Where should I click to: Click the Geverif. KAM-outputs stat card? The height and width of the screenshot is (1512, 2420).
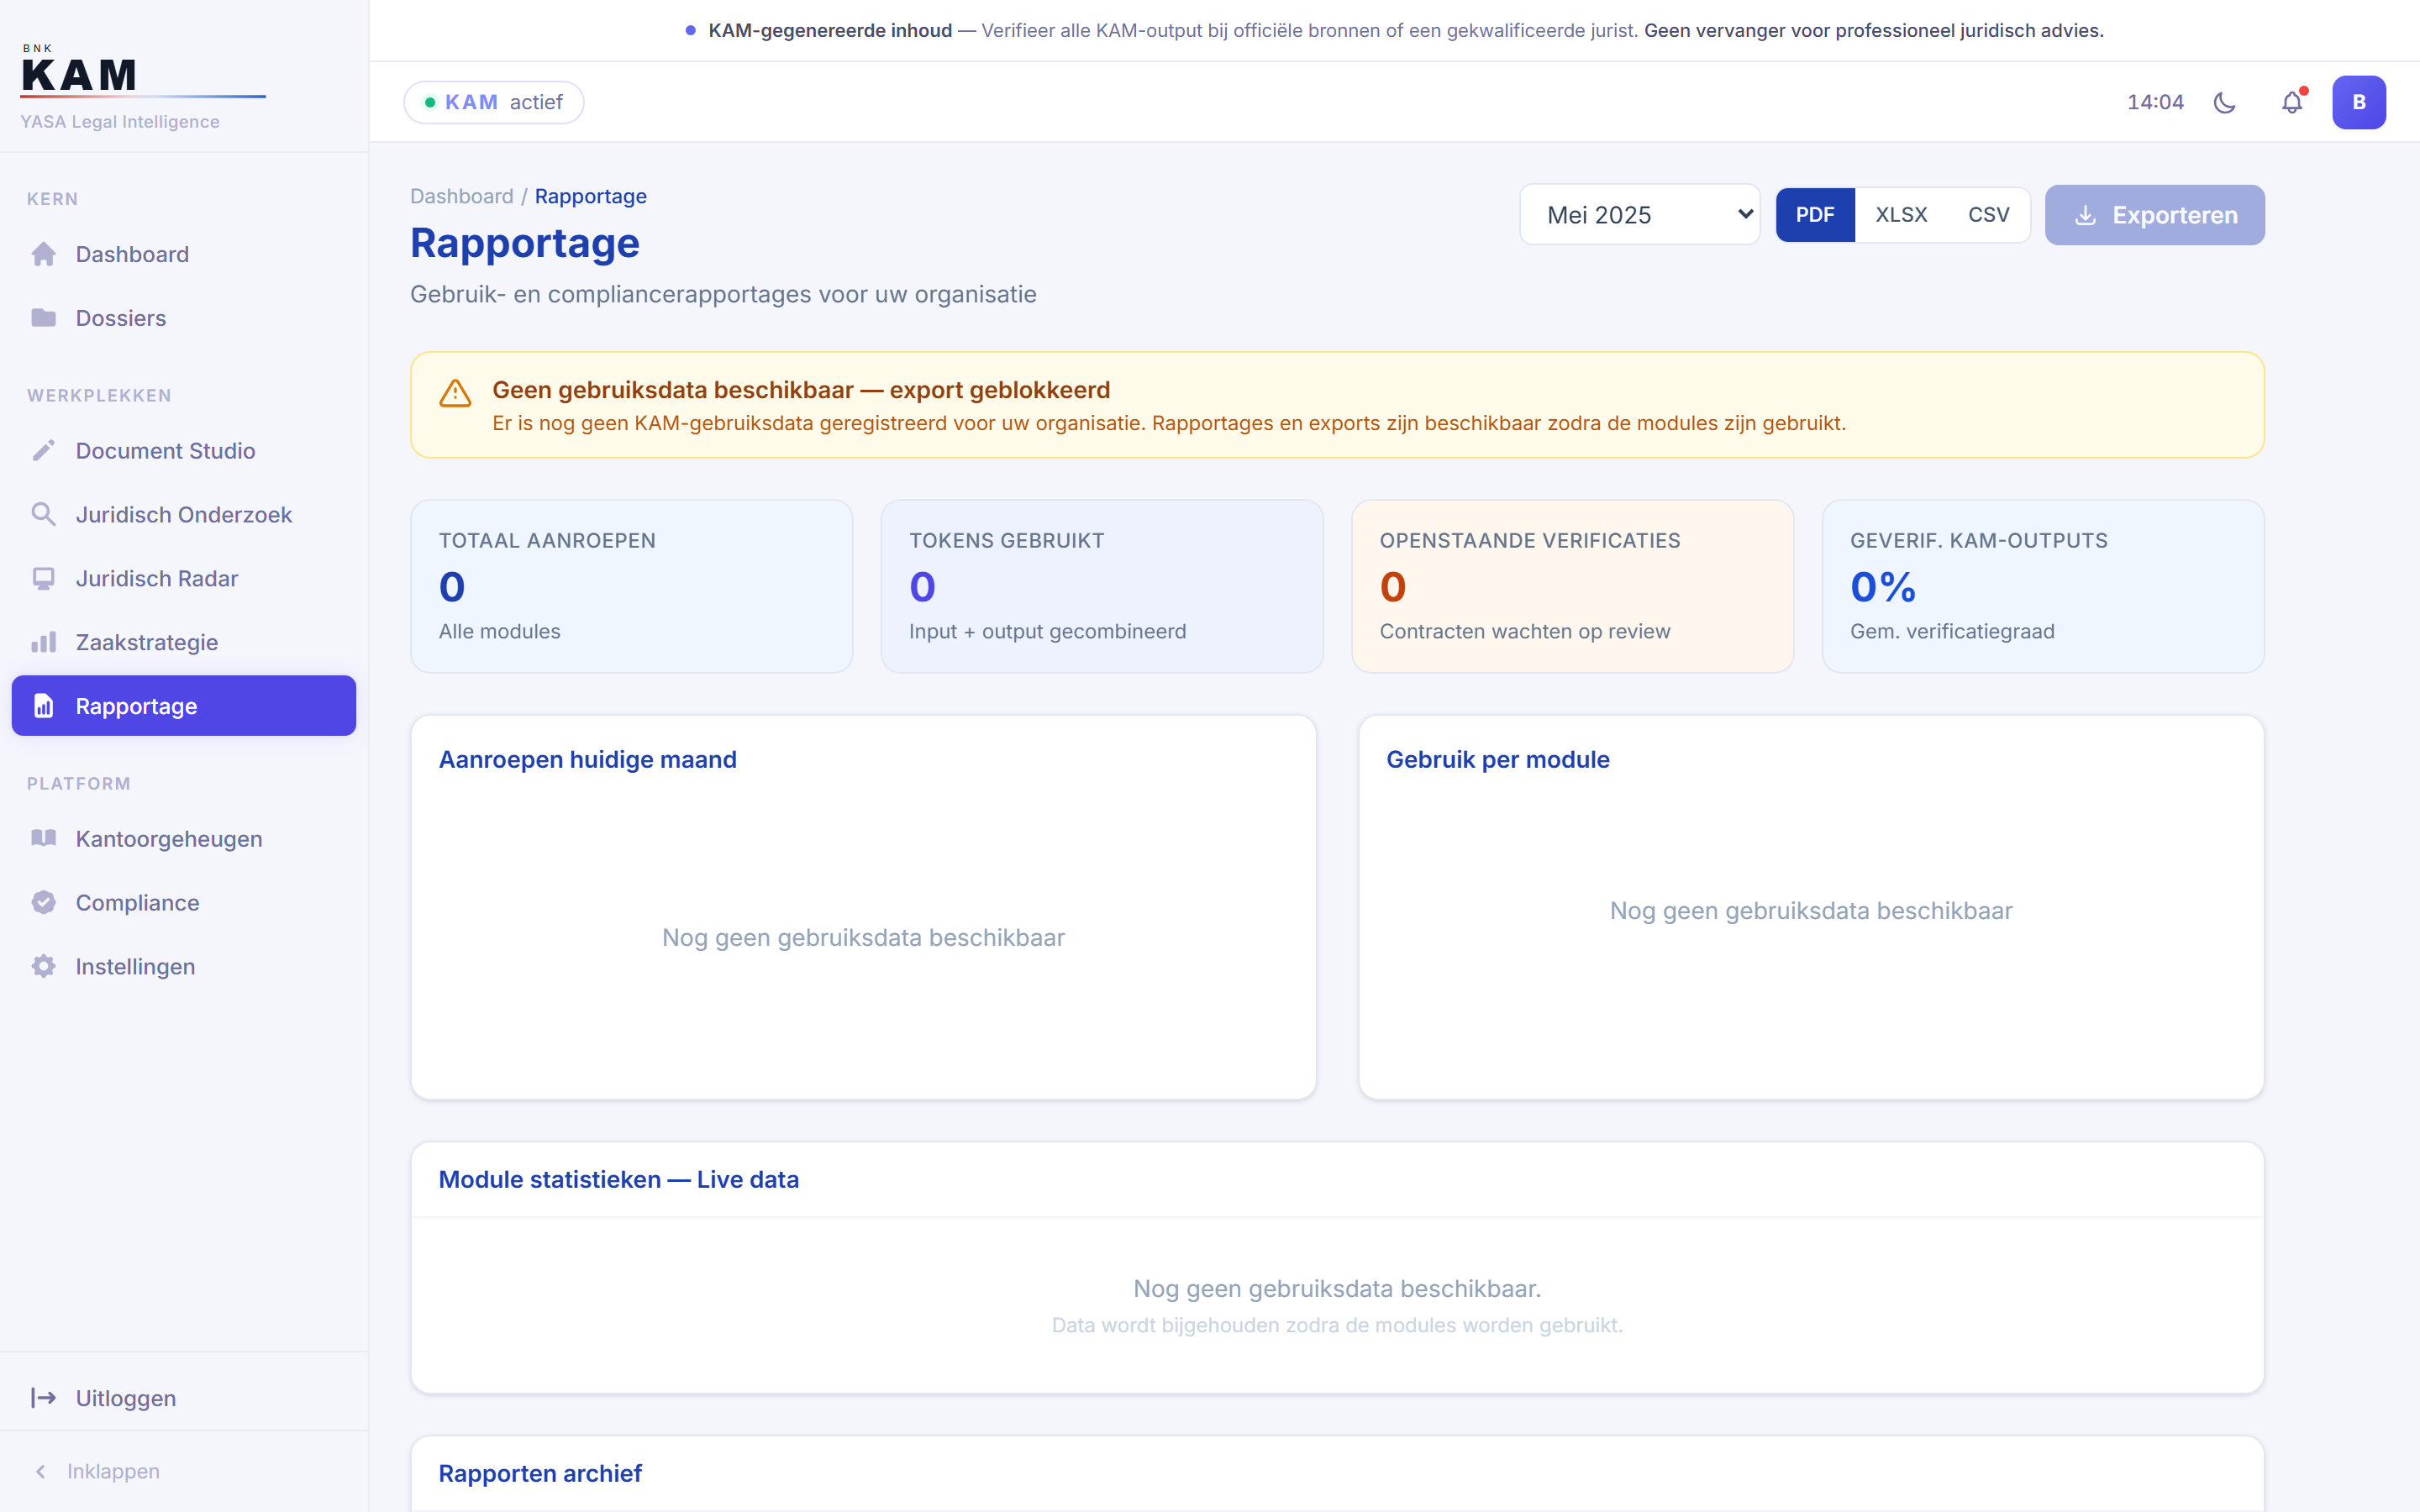2043,586
